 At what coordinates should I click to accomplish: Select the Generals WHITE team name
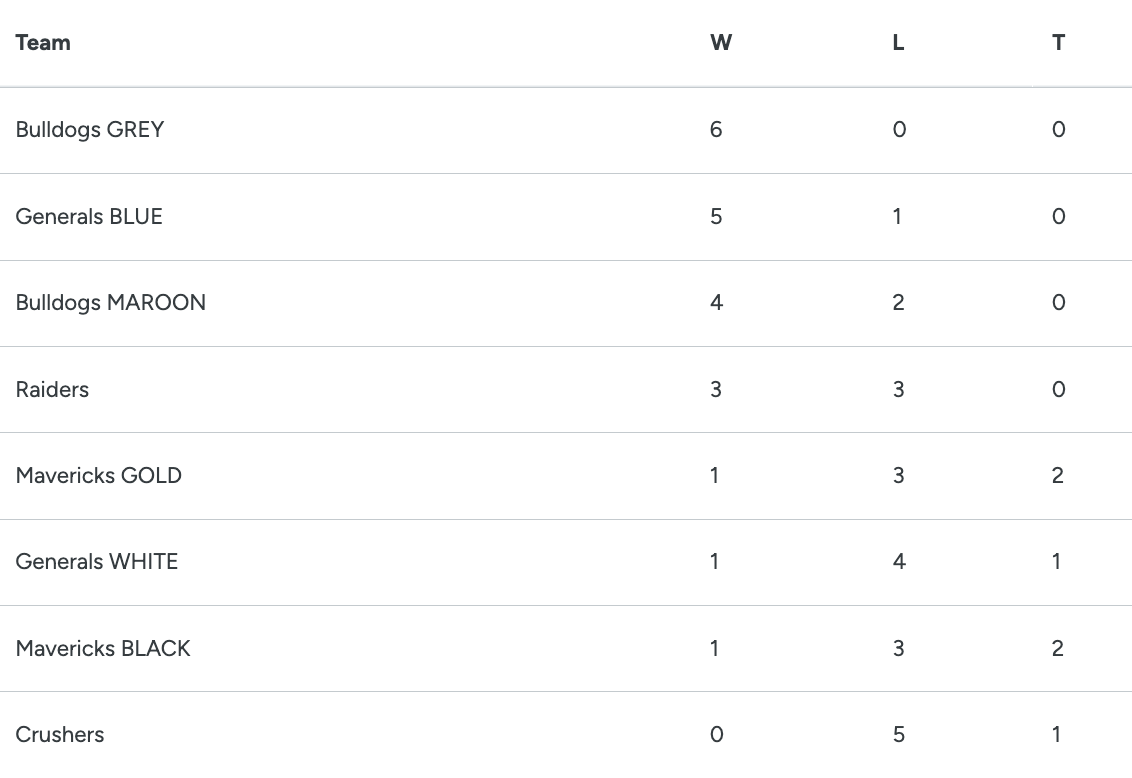[97, 562]
